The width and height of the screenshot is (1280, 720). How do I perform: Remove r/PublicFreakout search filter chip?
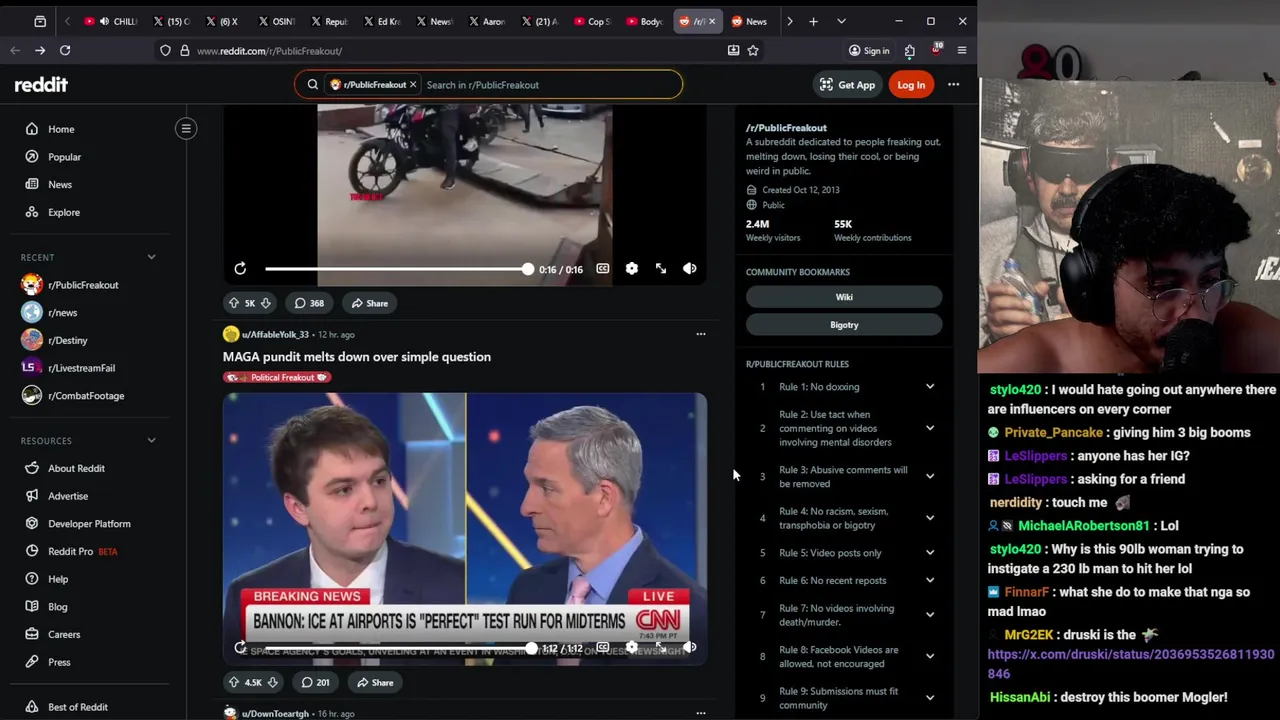pos(412,85)
